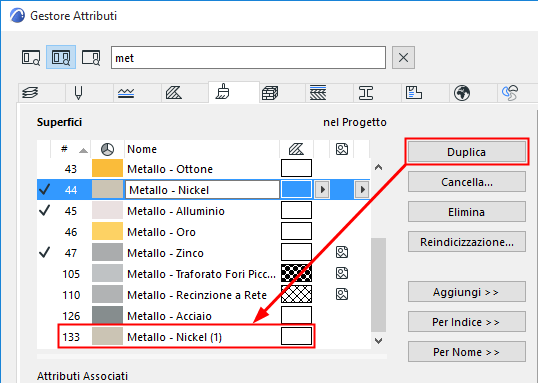Click the Duplica button
538x383 pixels.
click(466, 152)
